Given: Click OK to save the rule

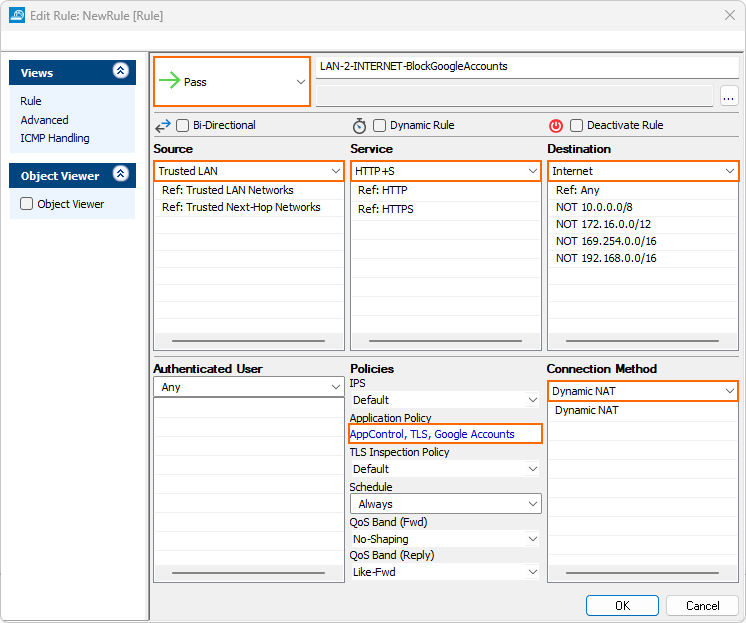Looking at the screenshot, I should coord(622,605).
